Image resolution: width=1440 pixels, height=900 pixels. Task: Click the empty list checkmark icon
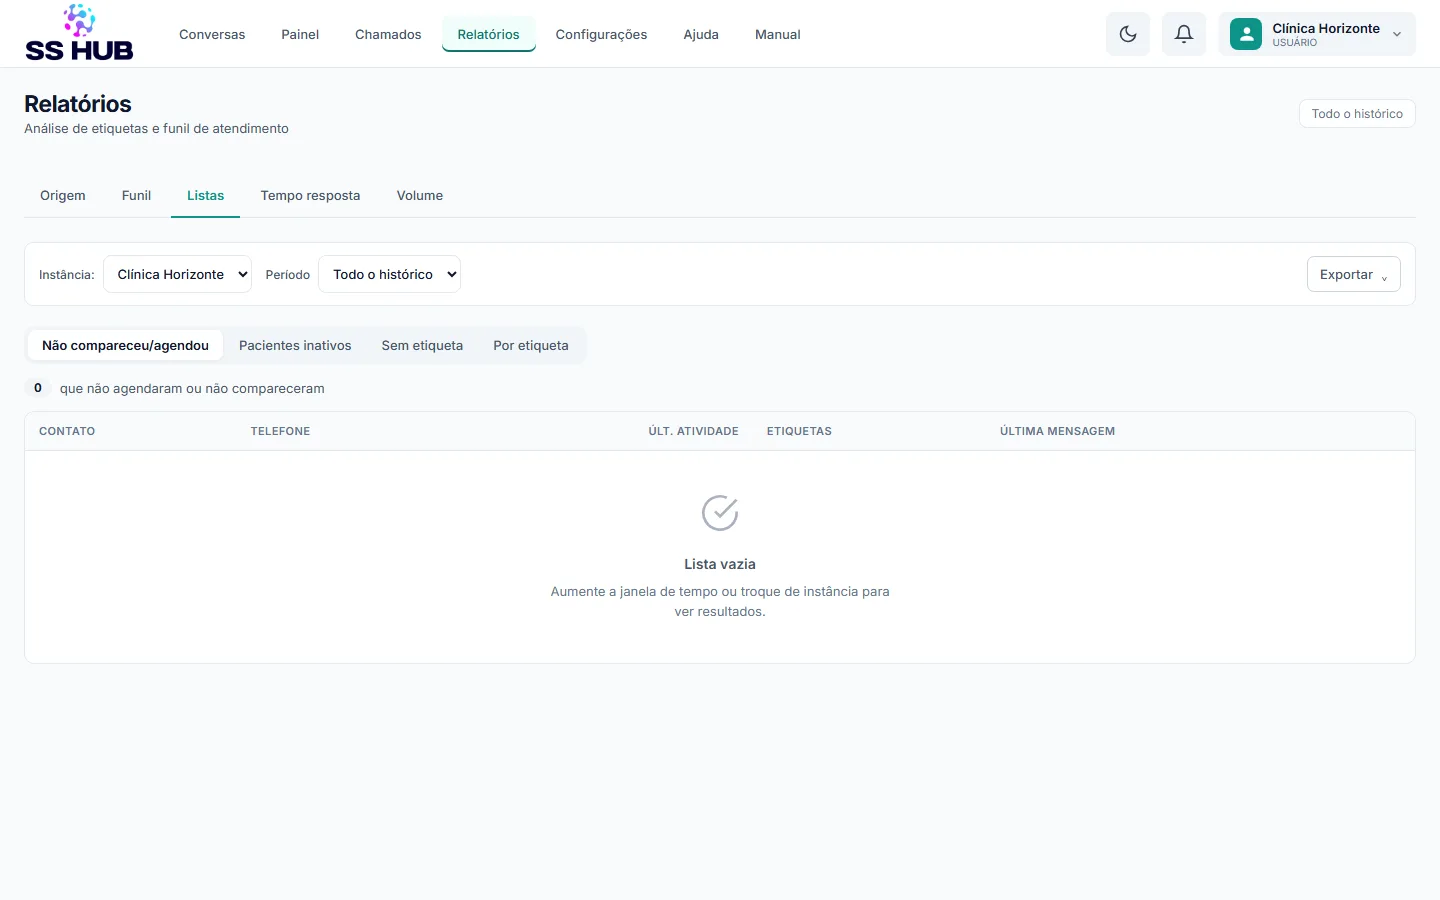tap(720, 513)
